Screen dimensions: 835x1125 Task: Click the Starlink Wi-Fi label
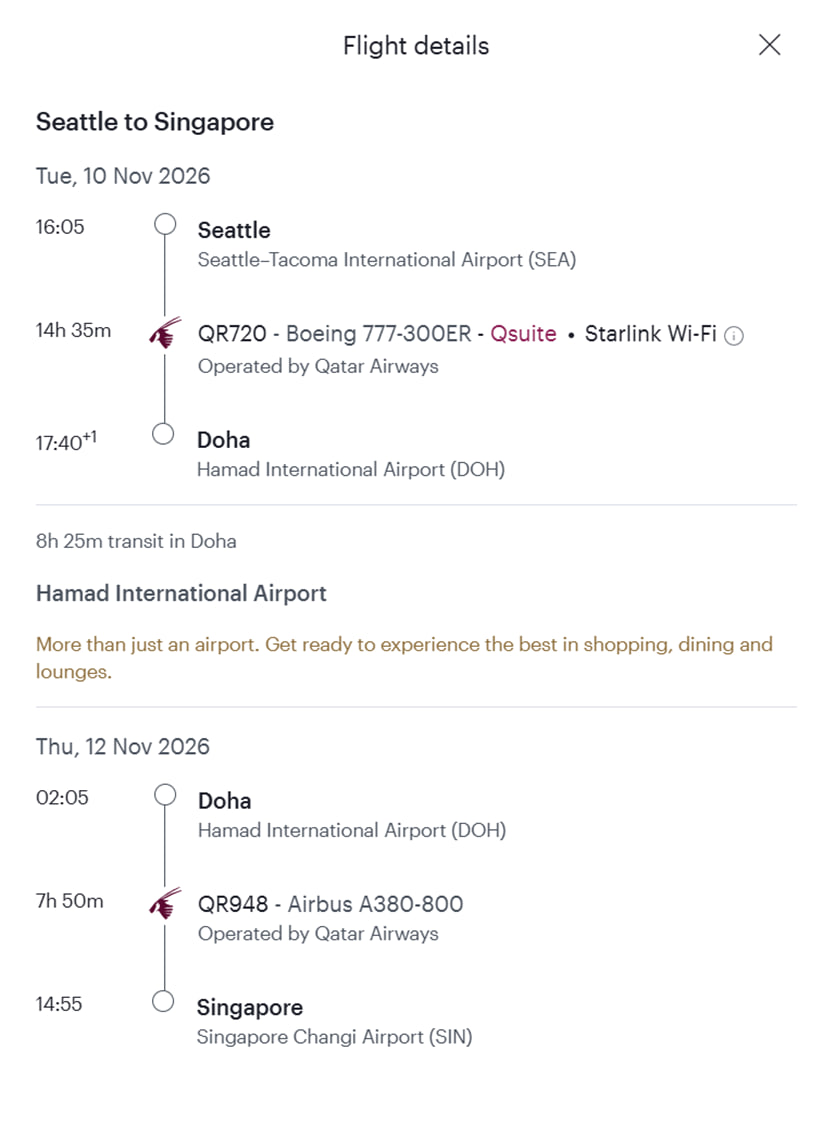click(650, 334)
